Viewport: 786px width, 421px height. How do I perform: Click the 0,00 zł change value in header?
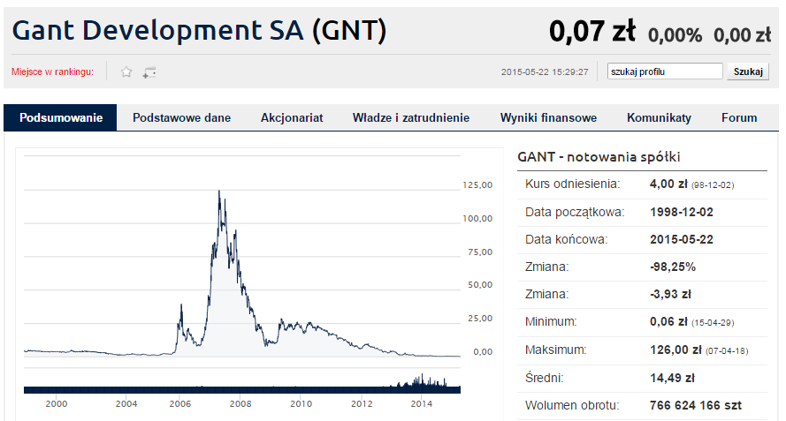(x=742, y=35)
